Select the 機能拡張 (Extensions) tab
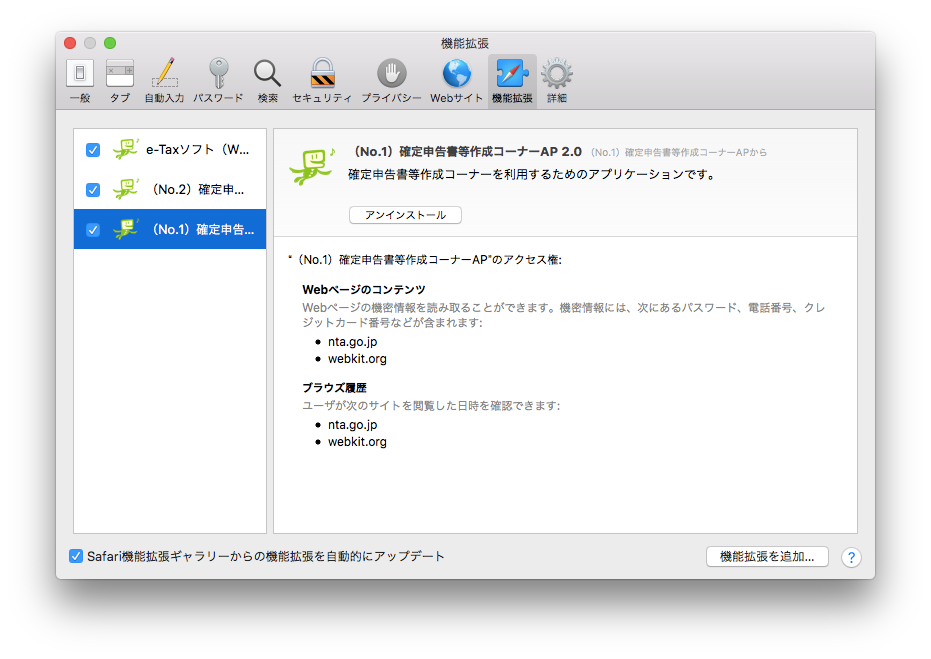Image resolution: width=931 pixels, height=659 pixels. pyautogui.click(x=512, y=80)
